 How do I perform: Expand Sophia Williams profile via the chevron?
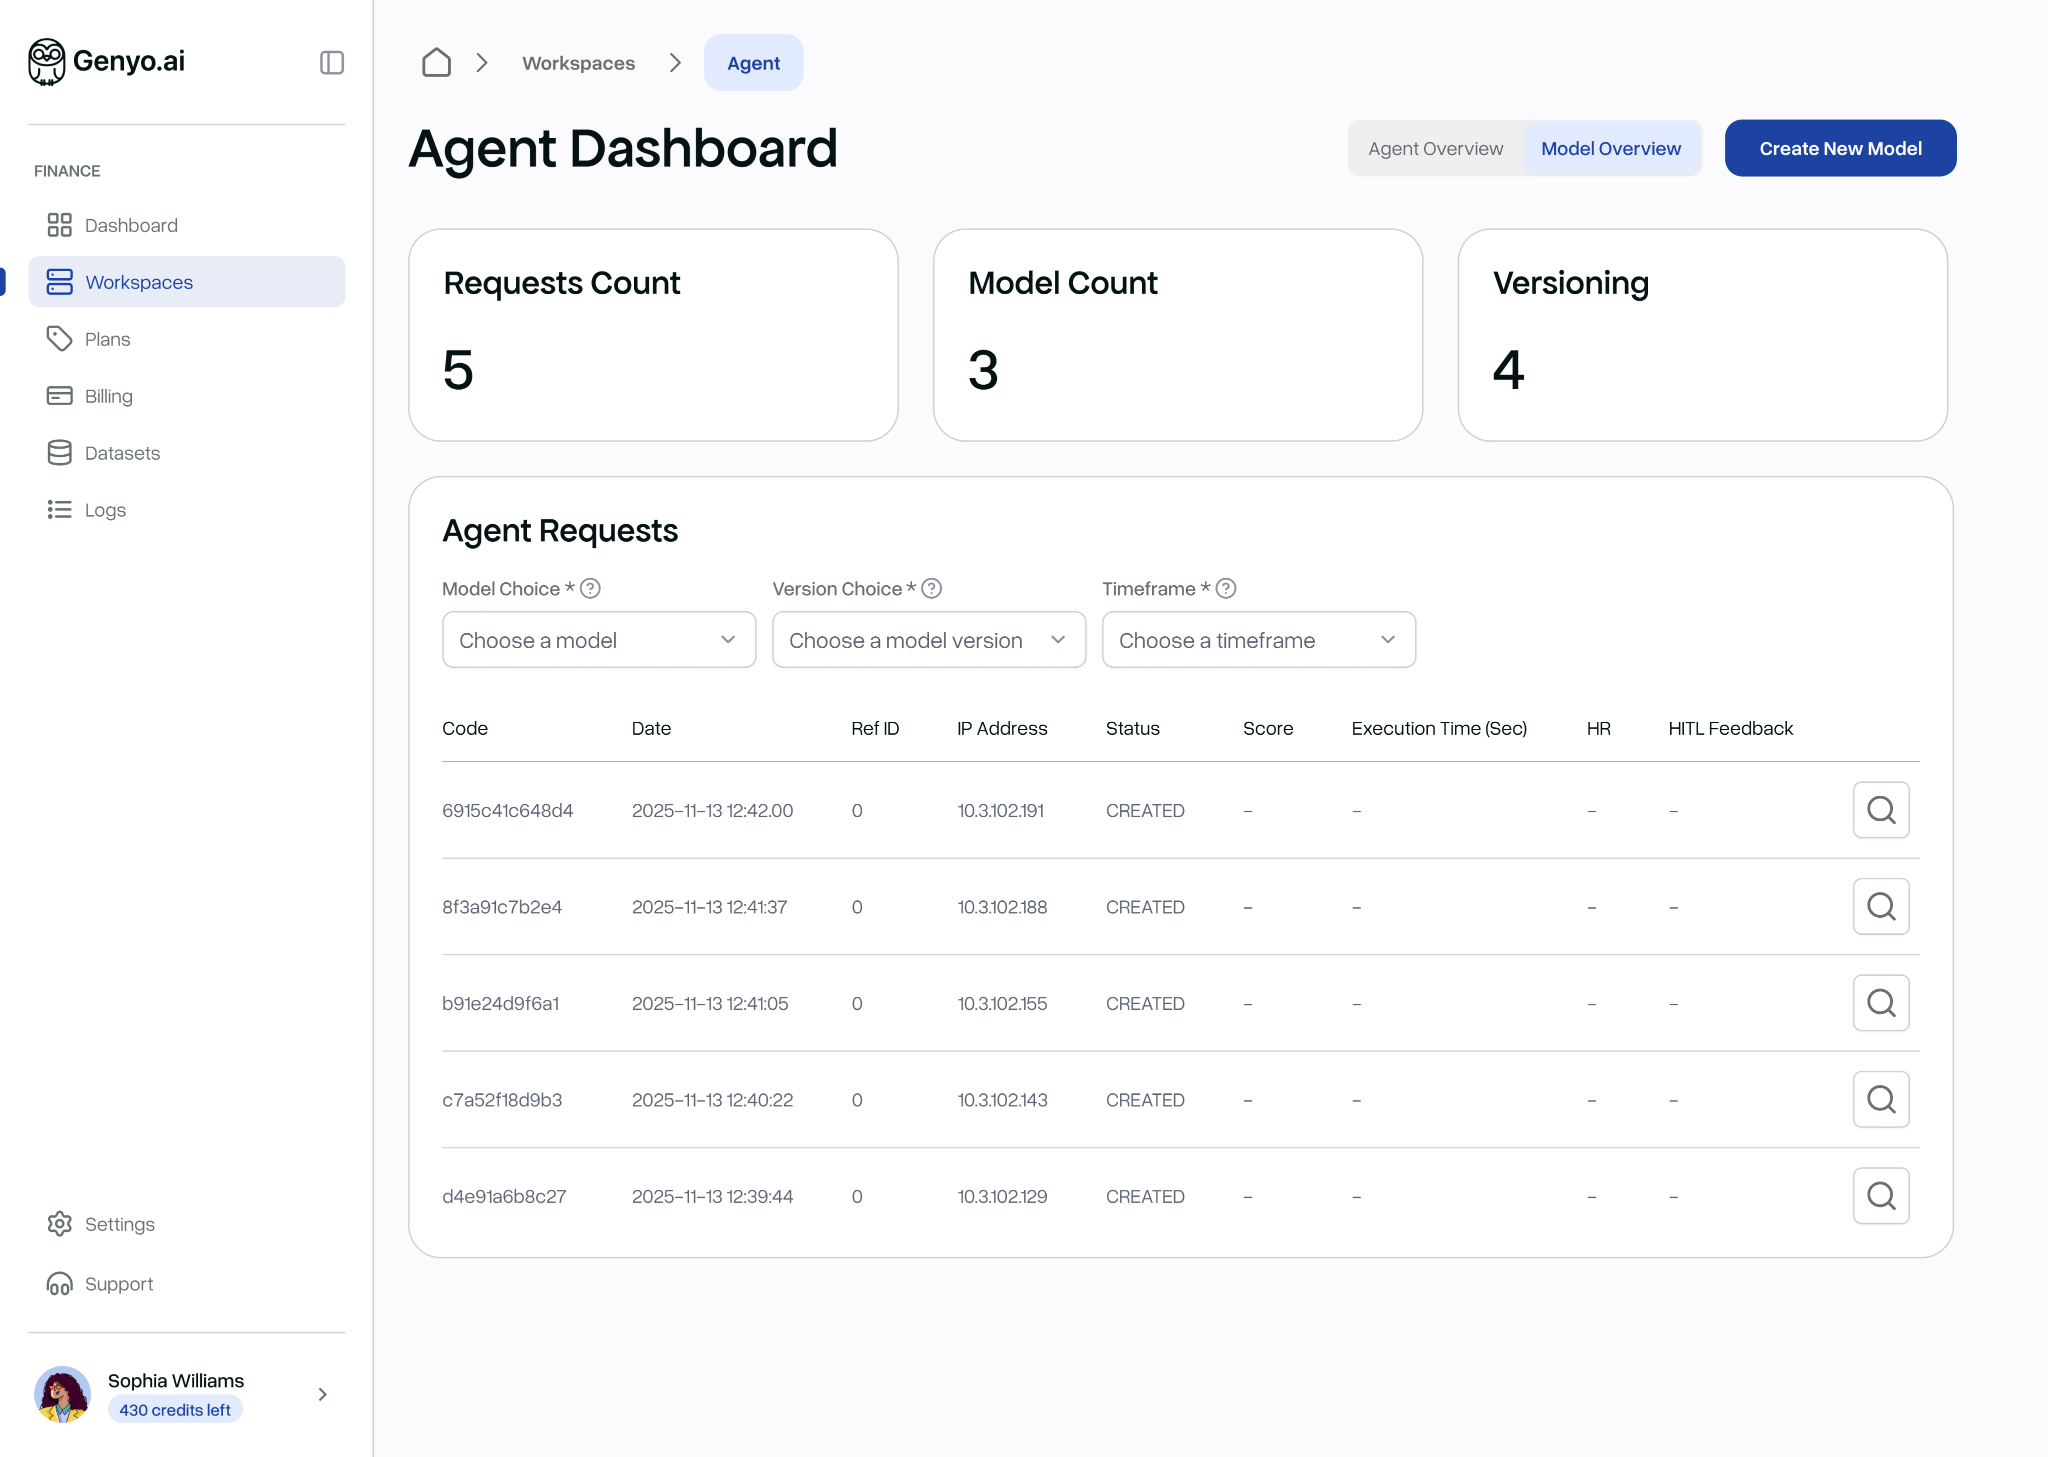click(321, 1394)
